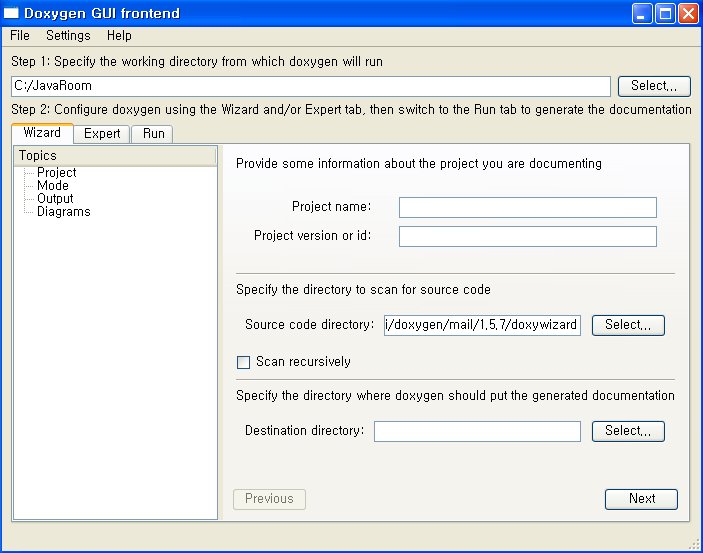Click Select button for working directory
Screen dimensions: 703x553
(x=654, y=86)
